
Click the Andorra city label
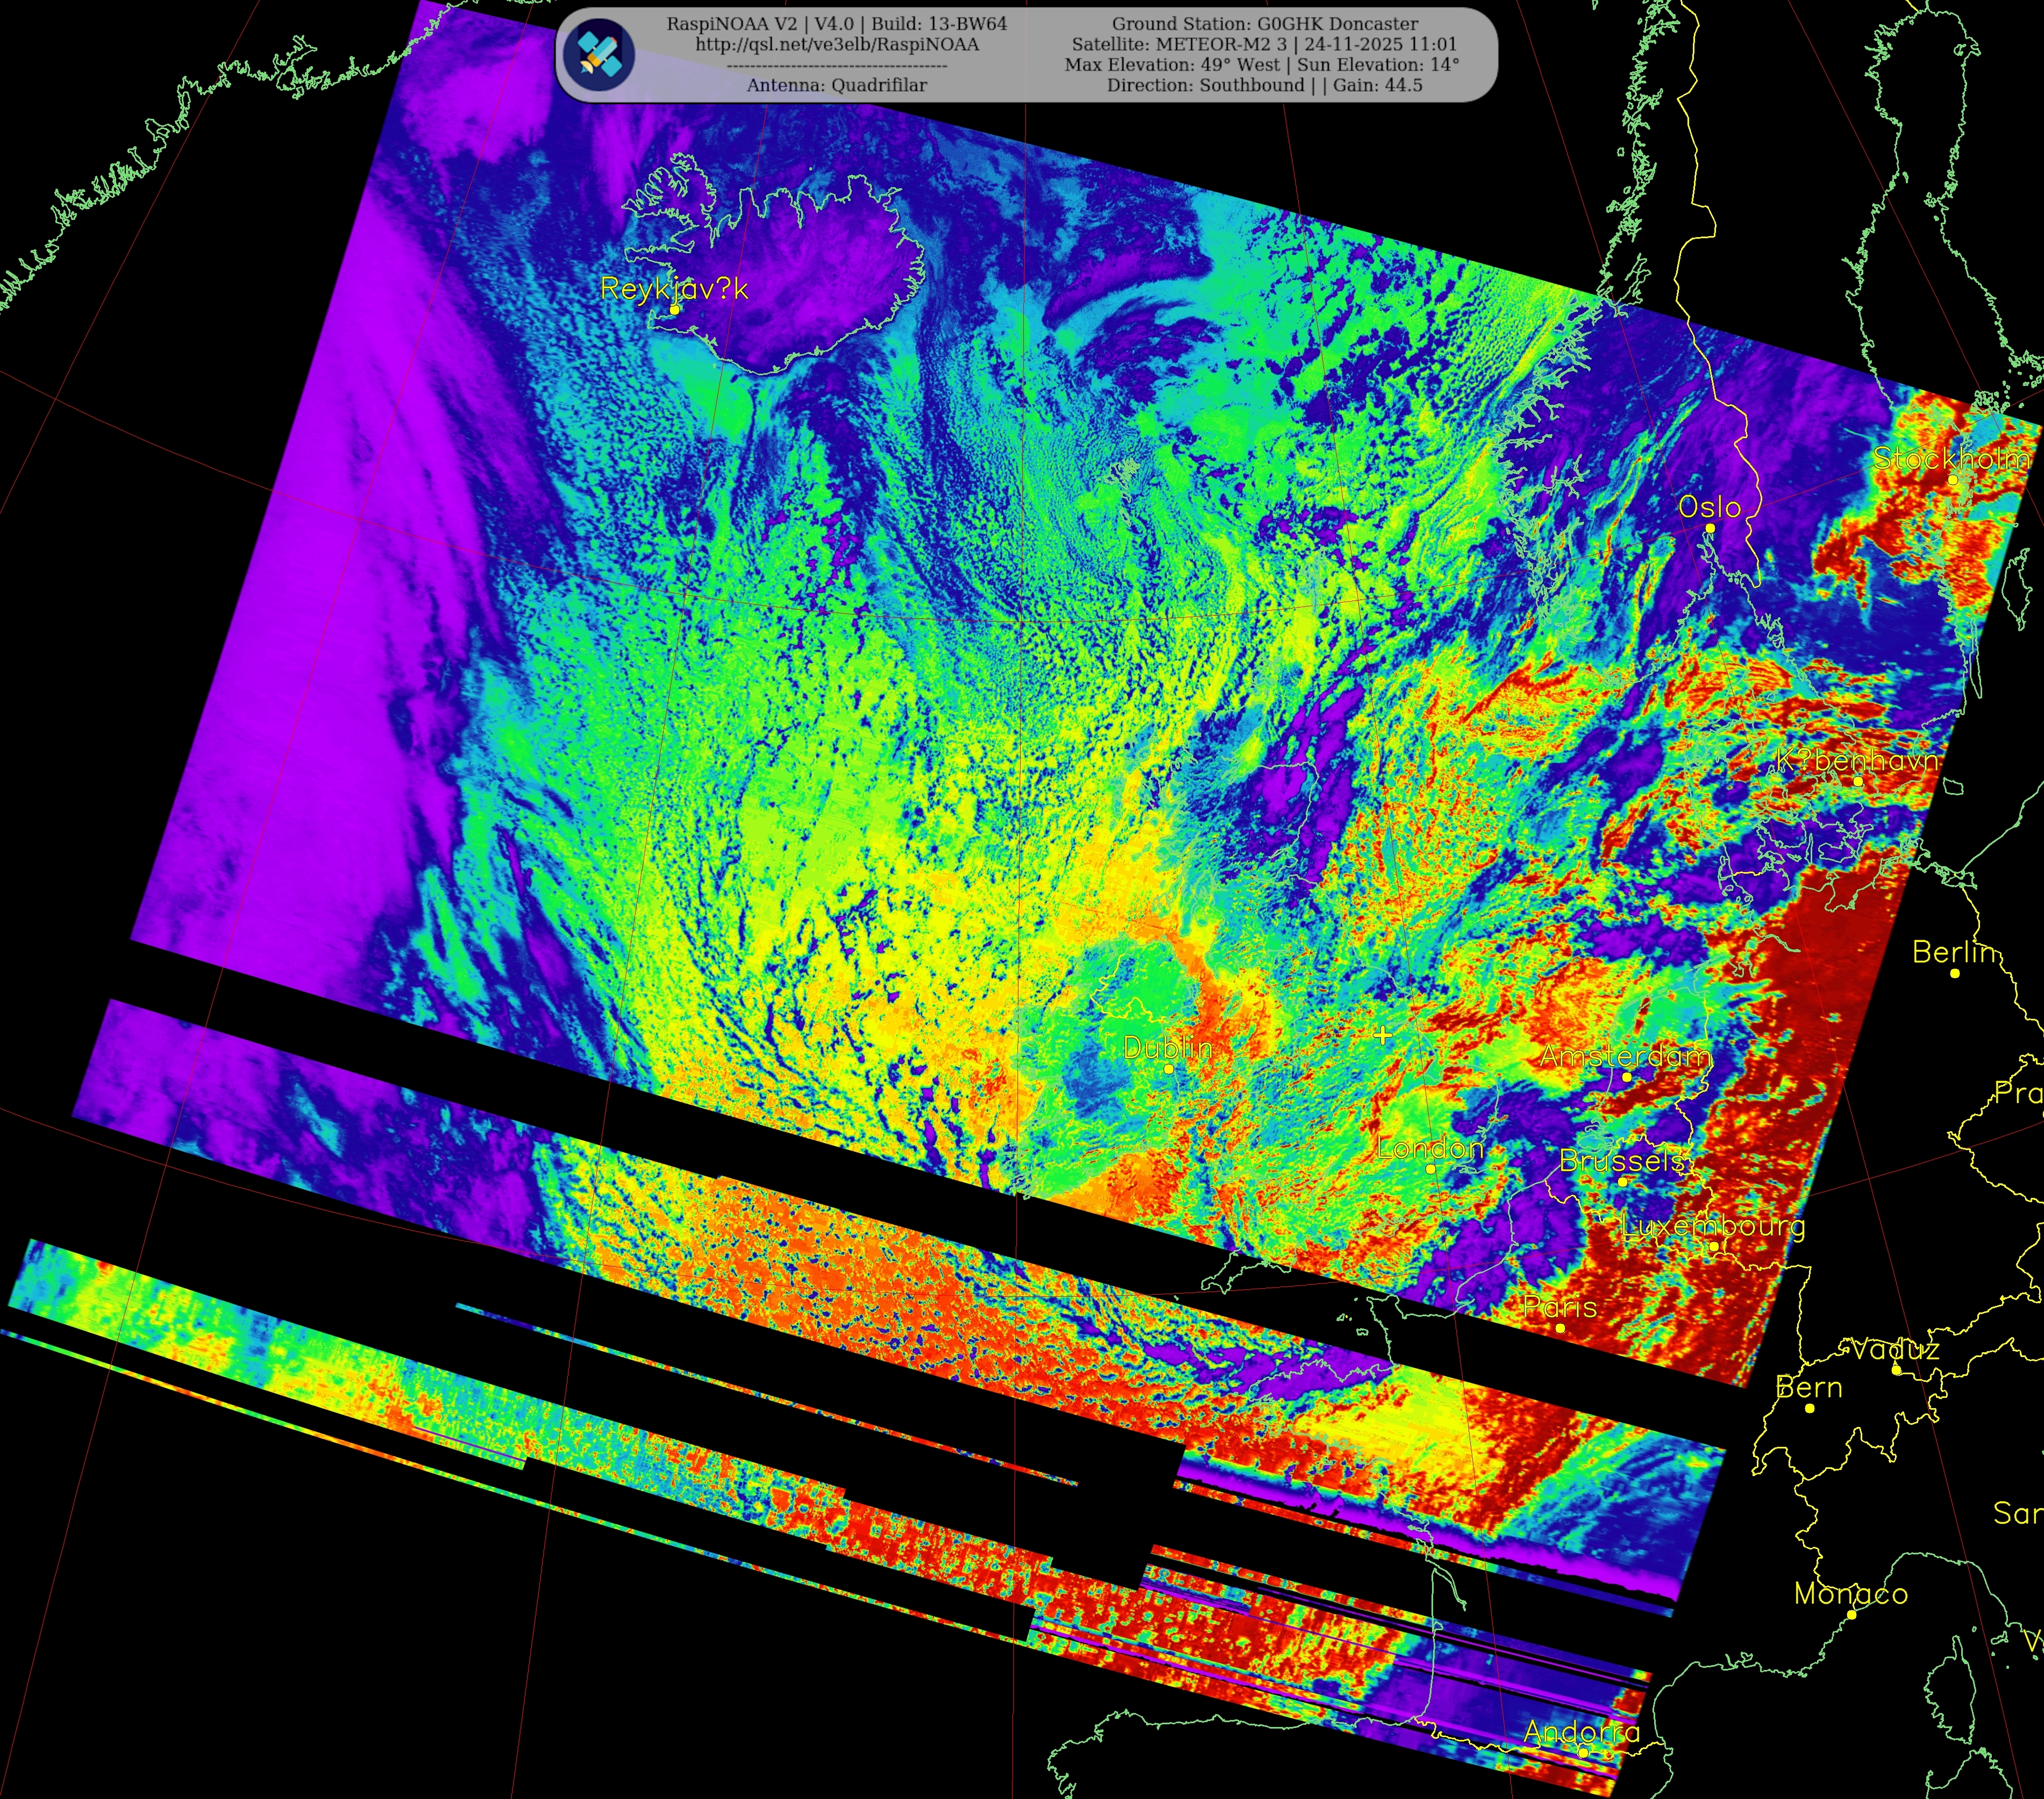point(1581,1732)
